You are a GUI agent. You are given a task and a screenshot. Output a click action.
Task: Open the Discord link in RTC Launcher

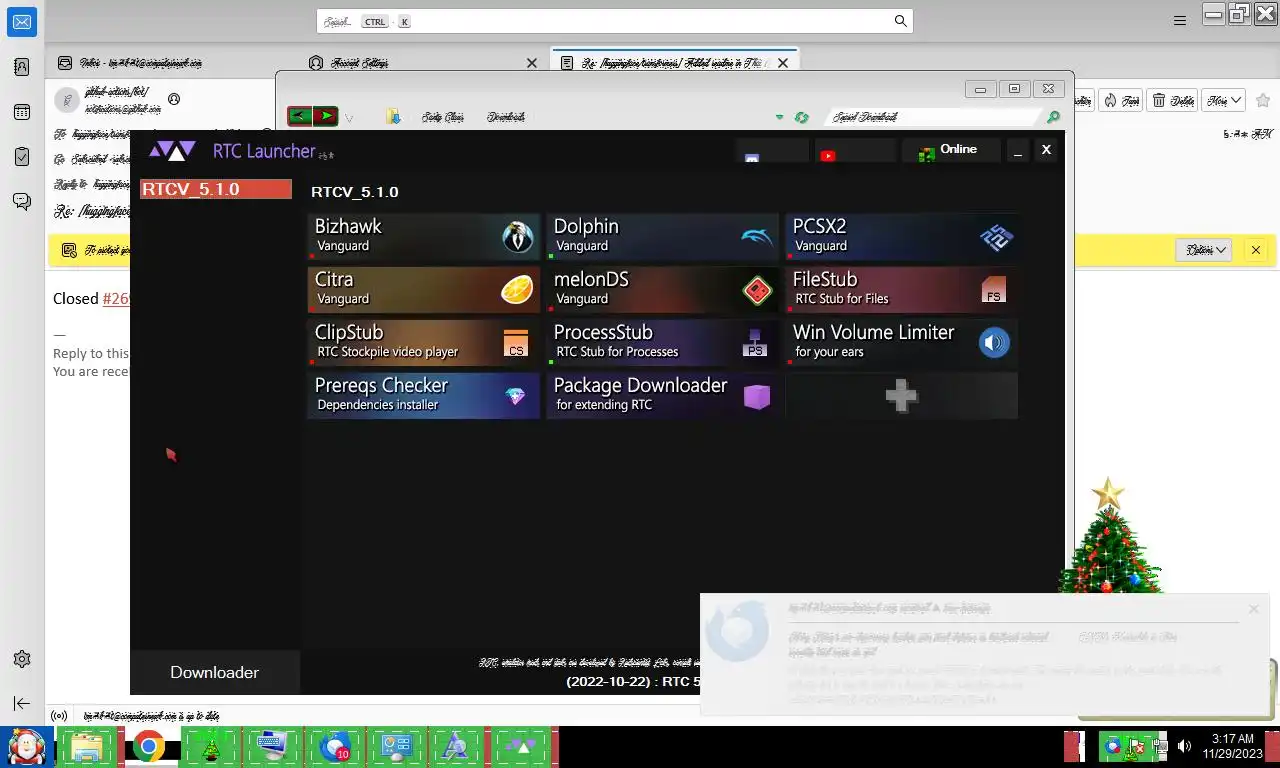[x=771, y=152]
